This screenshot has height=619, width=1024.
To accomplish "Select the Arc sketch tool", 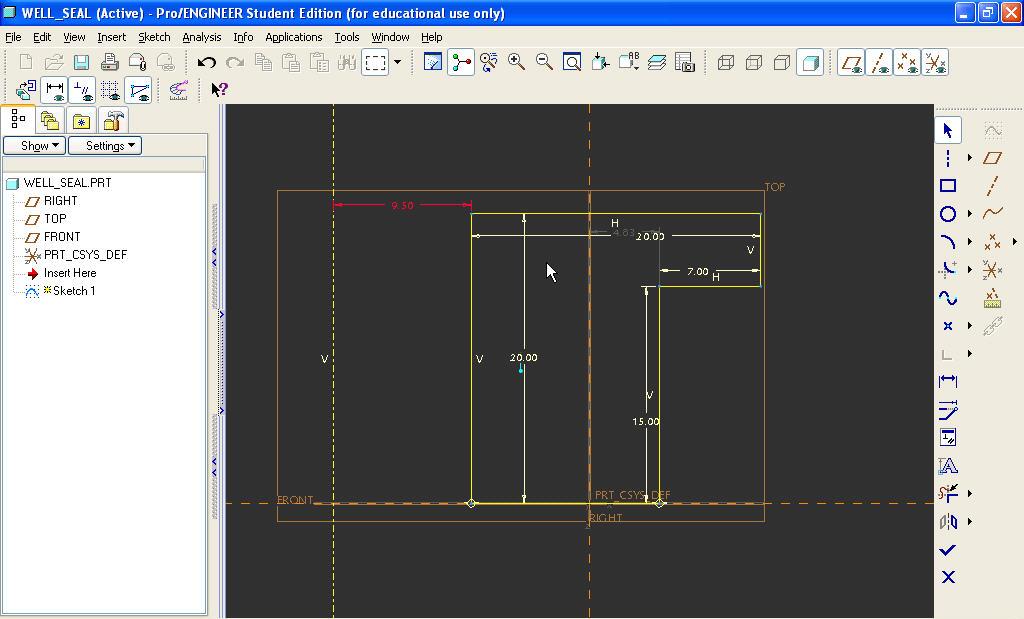I will tap(948, 242).
